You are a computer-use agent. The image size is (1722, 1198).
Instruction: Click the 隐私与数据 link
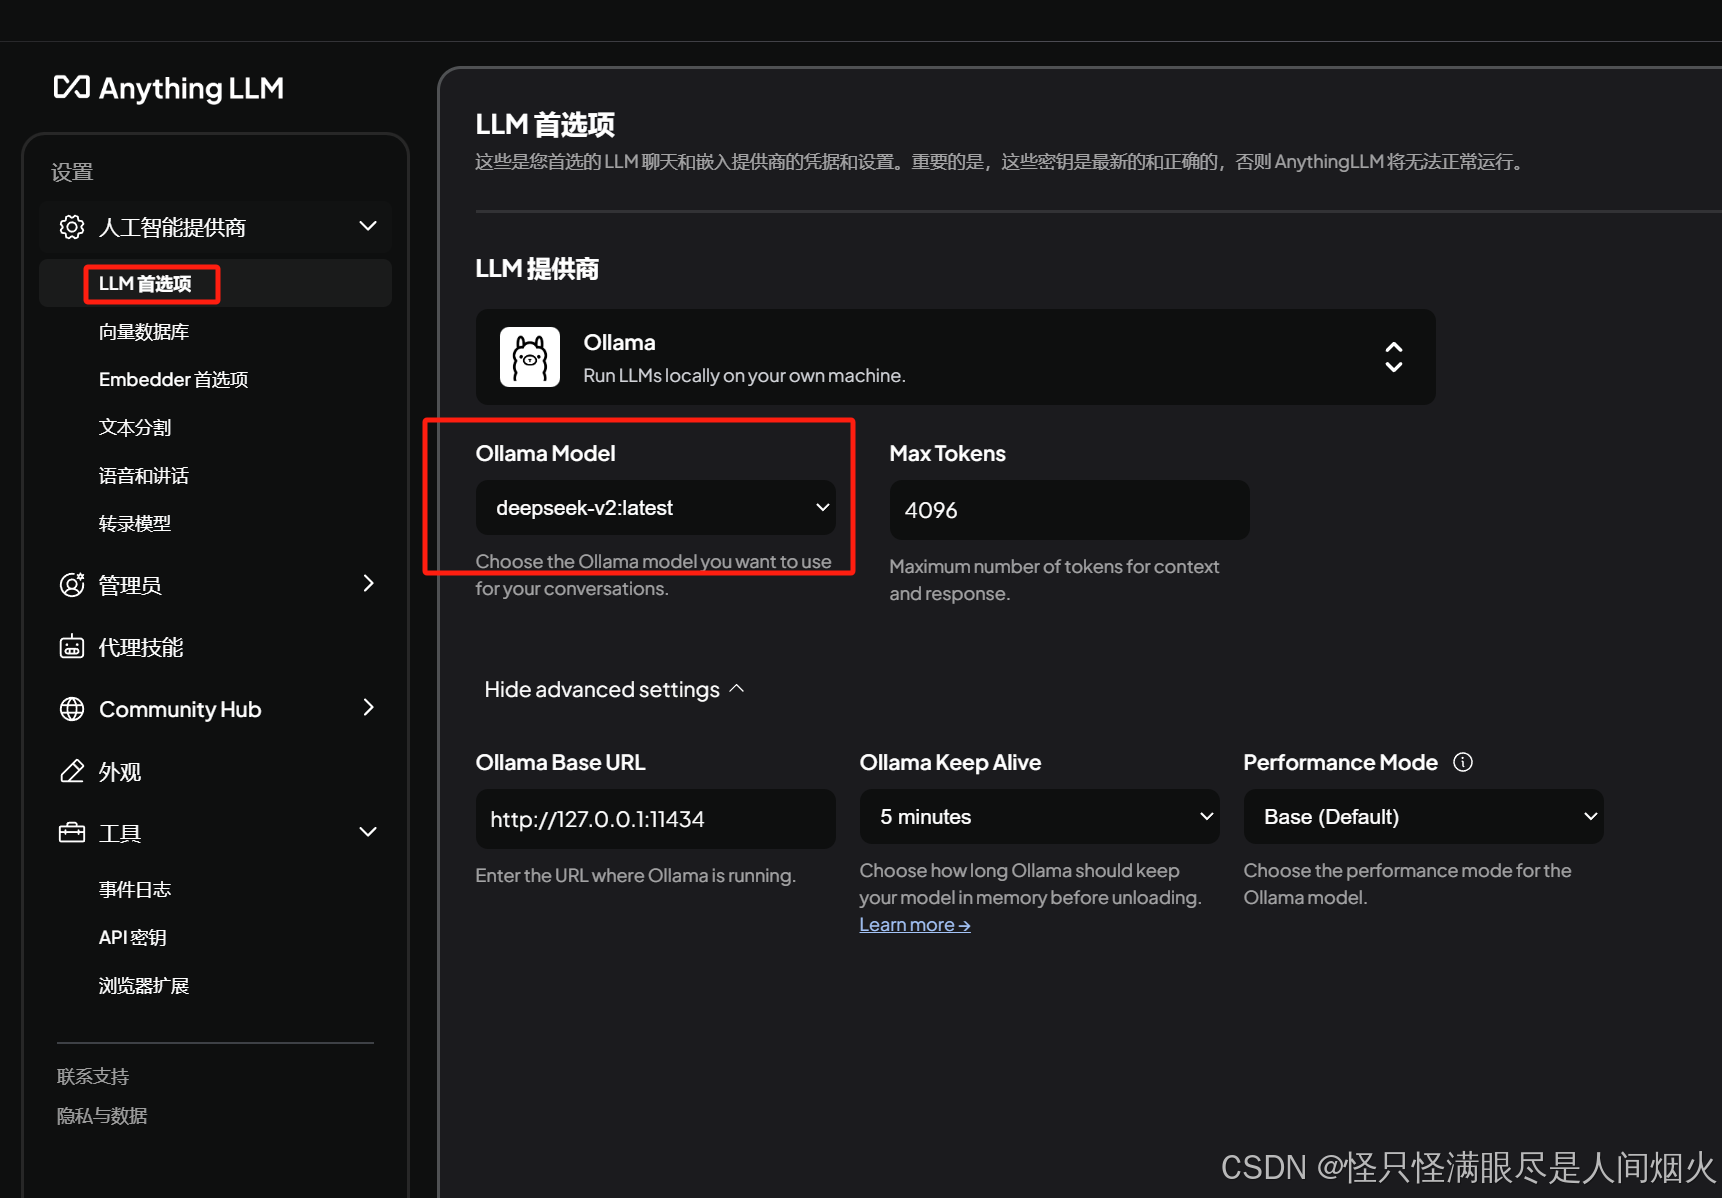click(102, 1116)
